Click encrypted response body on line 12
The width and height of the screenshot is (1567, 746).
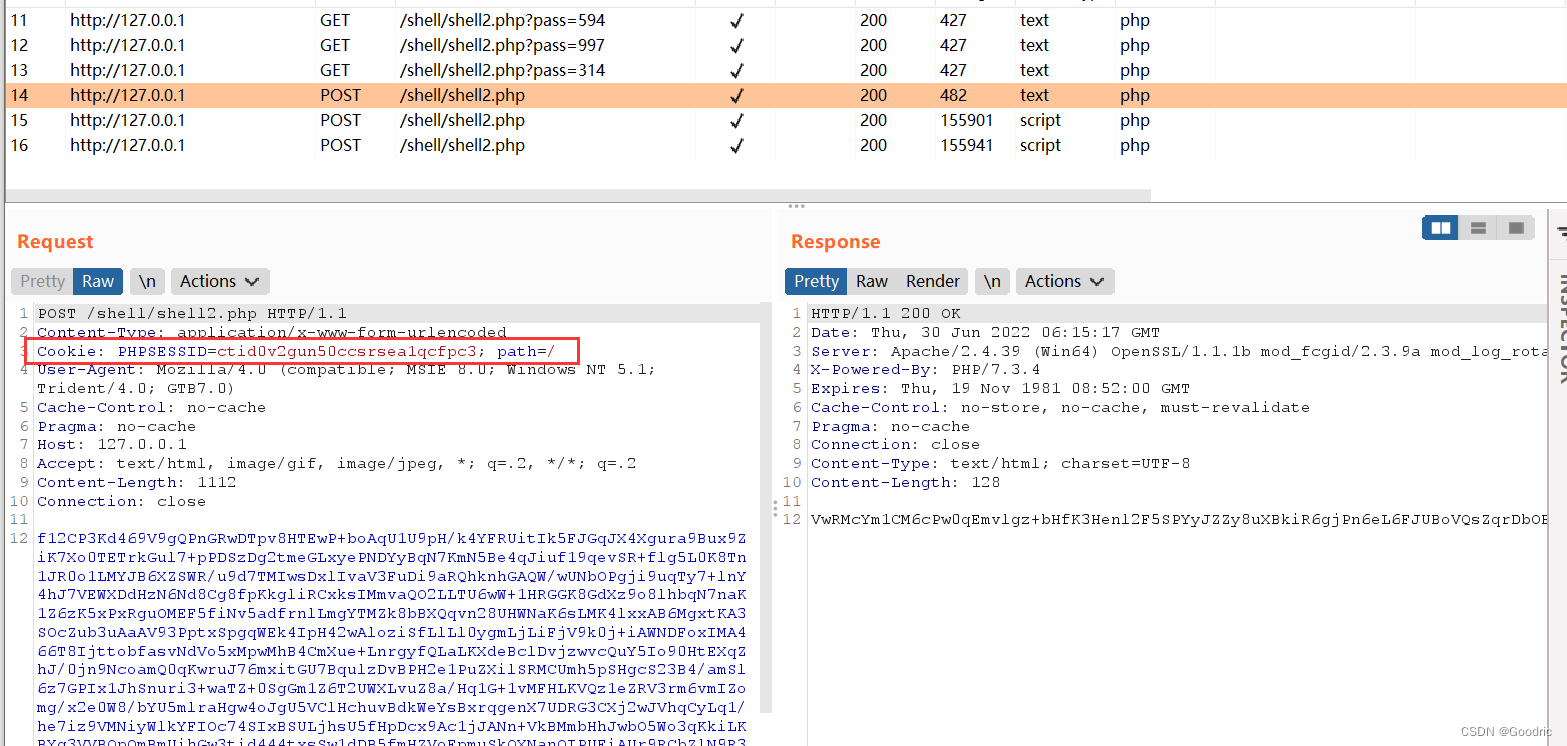coord(1179,519)
